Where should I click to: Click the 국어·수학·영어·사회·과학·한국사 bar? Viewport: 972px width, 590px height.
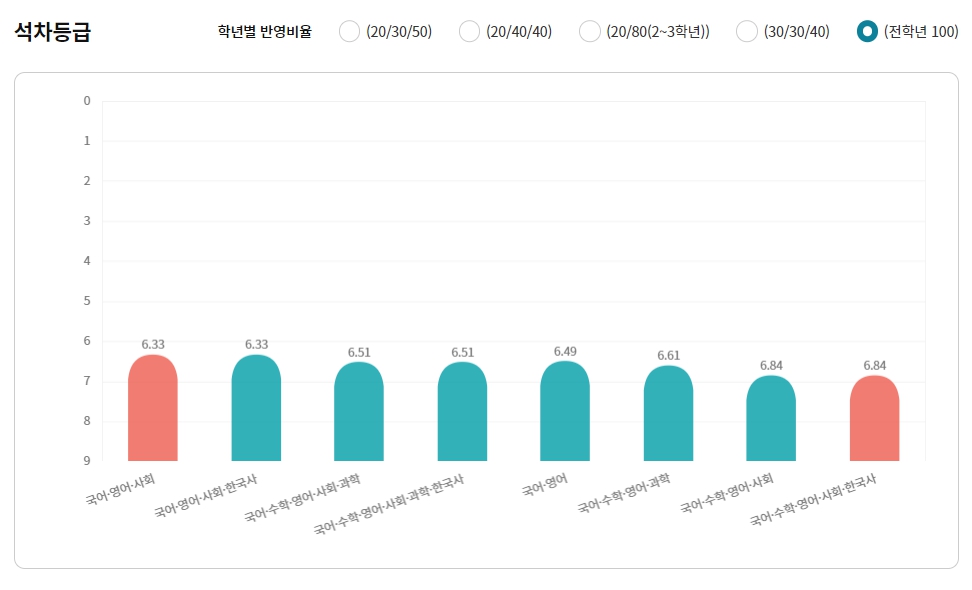pyautogui.click(x=462, y=412)
